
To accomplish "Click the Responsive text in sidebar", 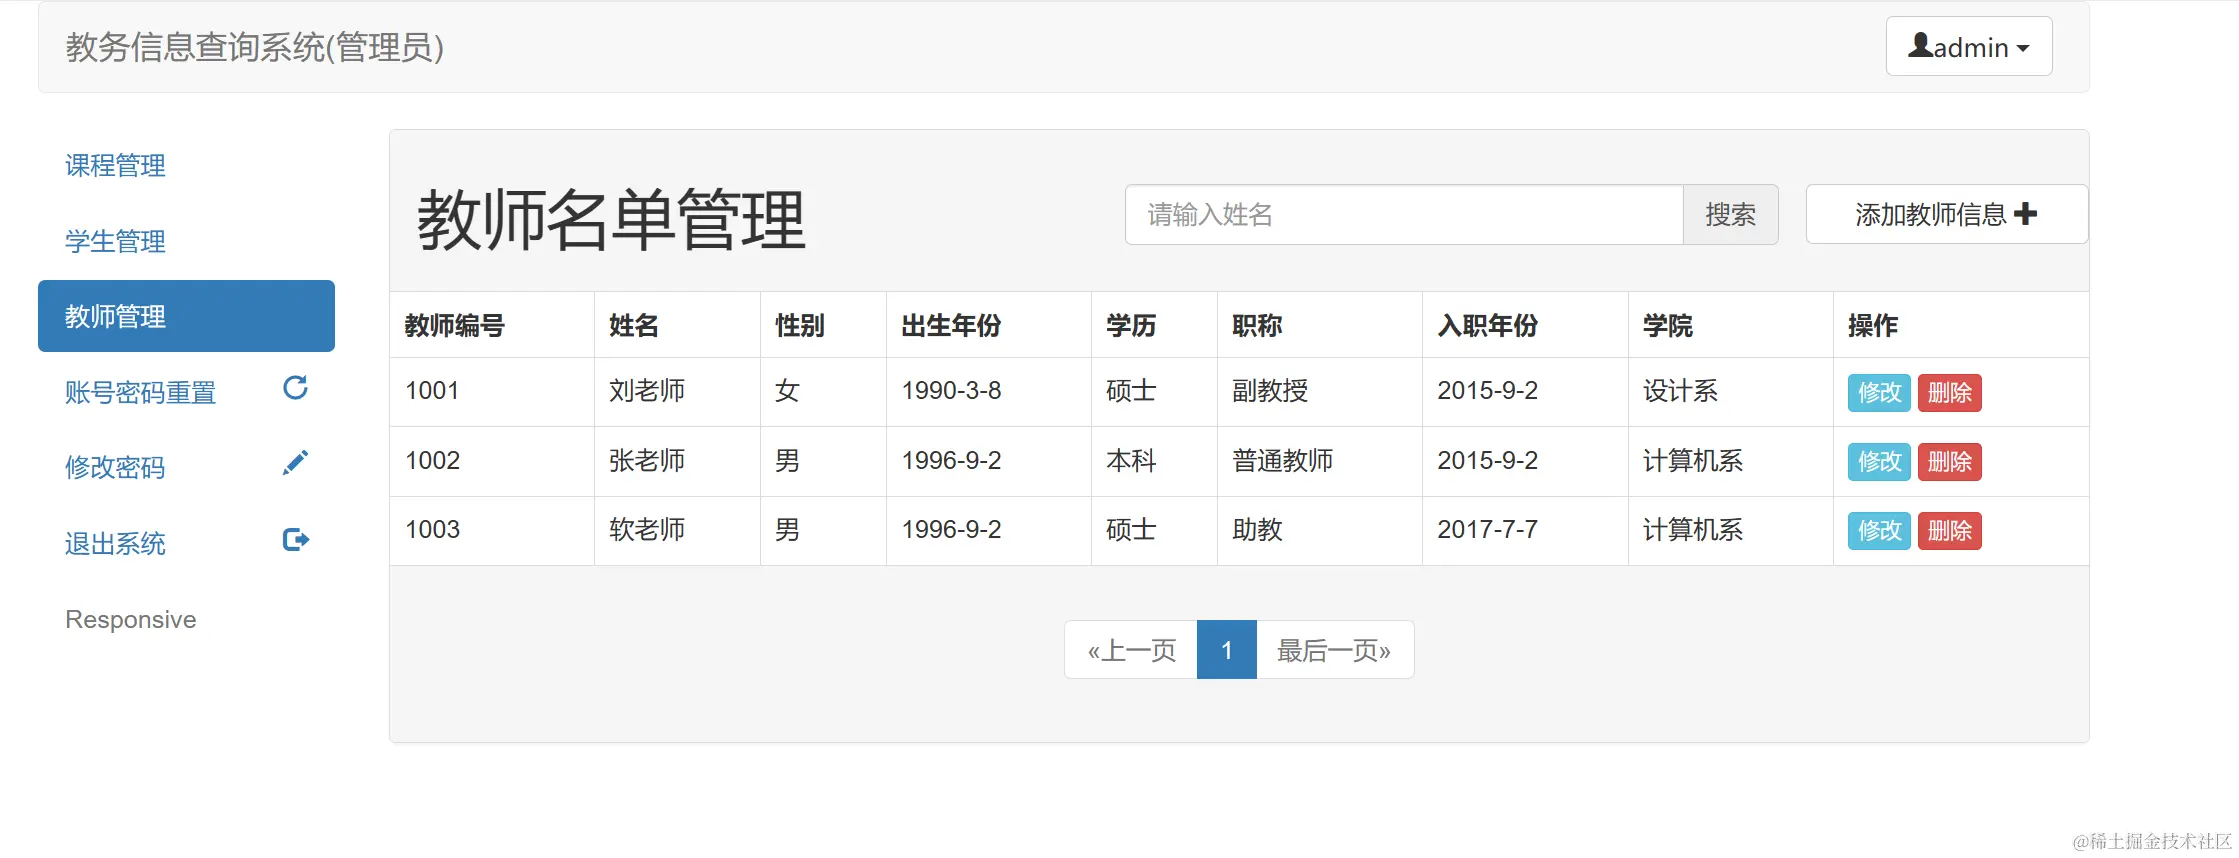I will click(131, 620).
